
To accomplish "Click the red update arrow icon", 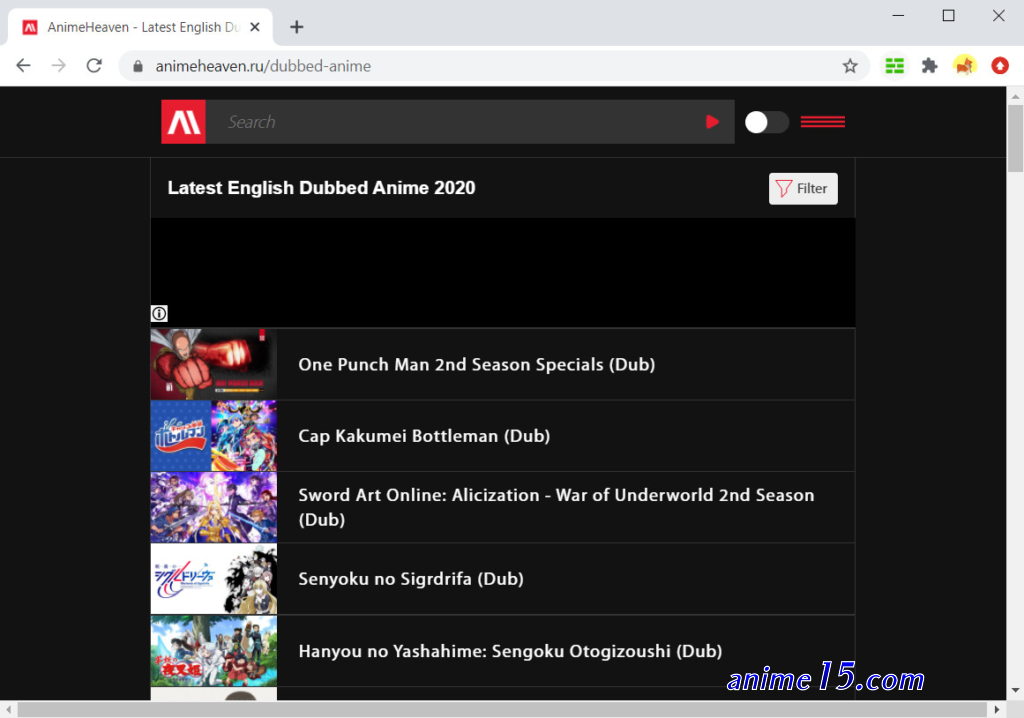I will tap(1000, 65).
